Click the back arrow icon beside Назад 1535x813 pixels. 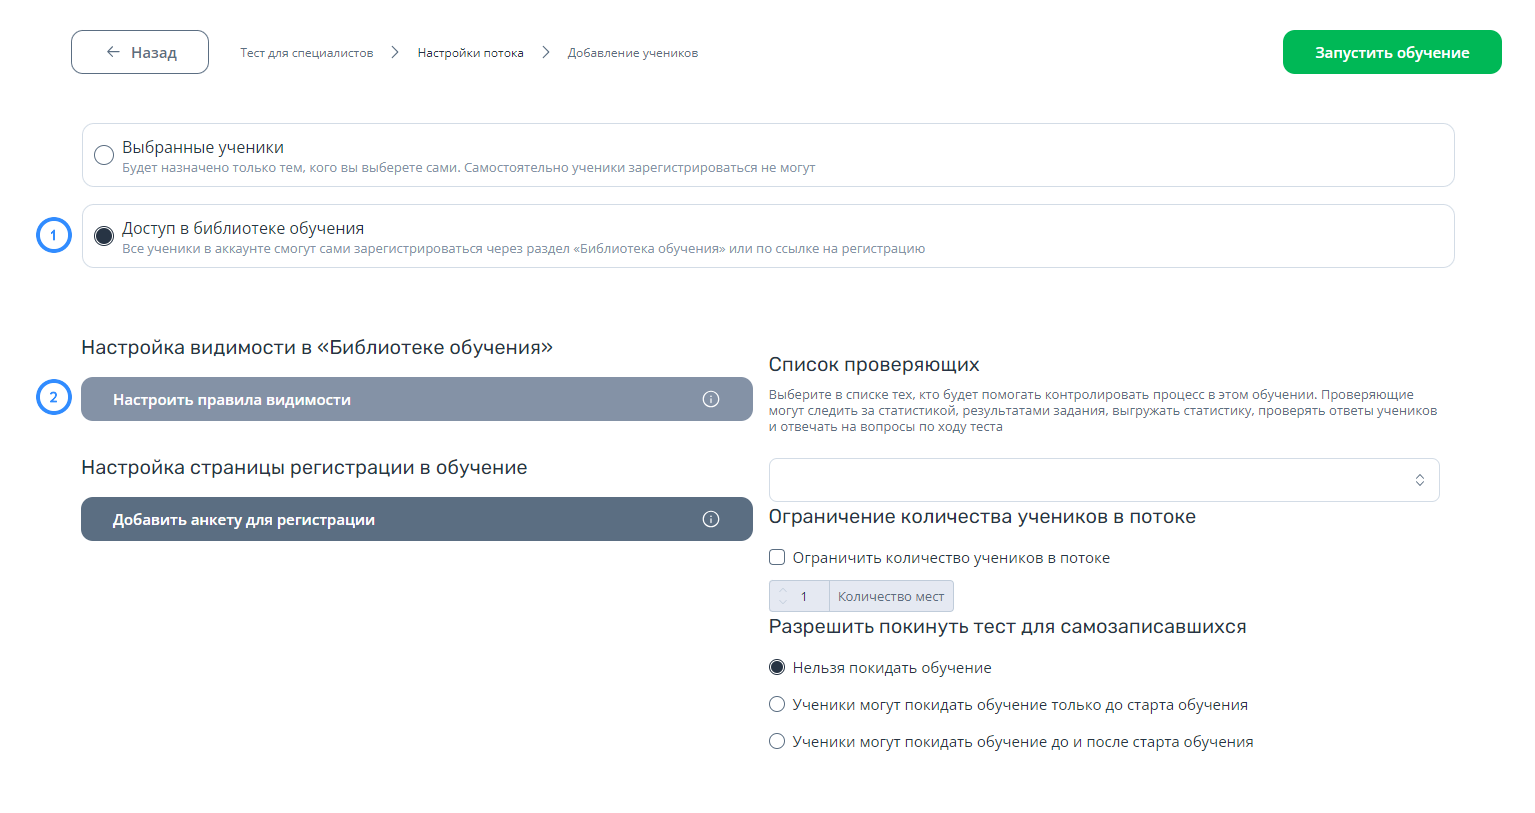point(113,52)
